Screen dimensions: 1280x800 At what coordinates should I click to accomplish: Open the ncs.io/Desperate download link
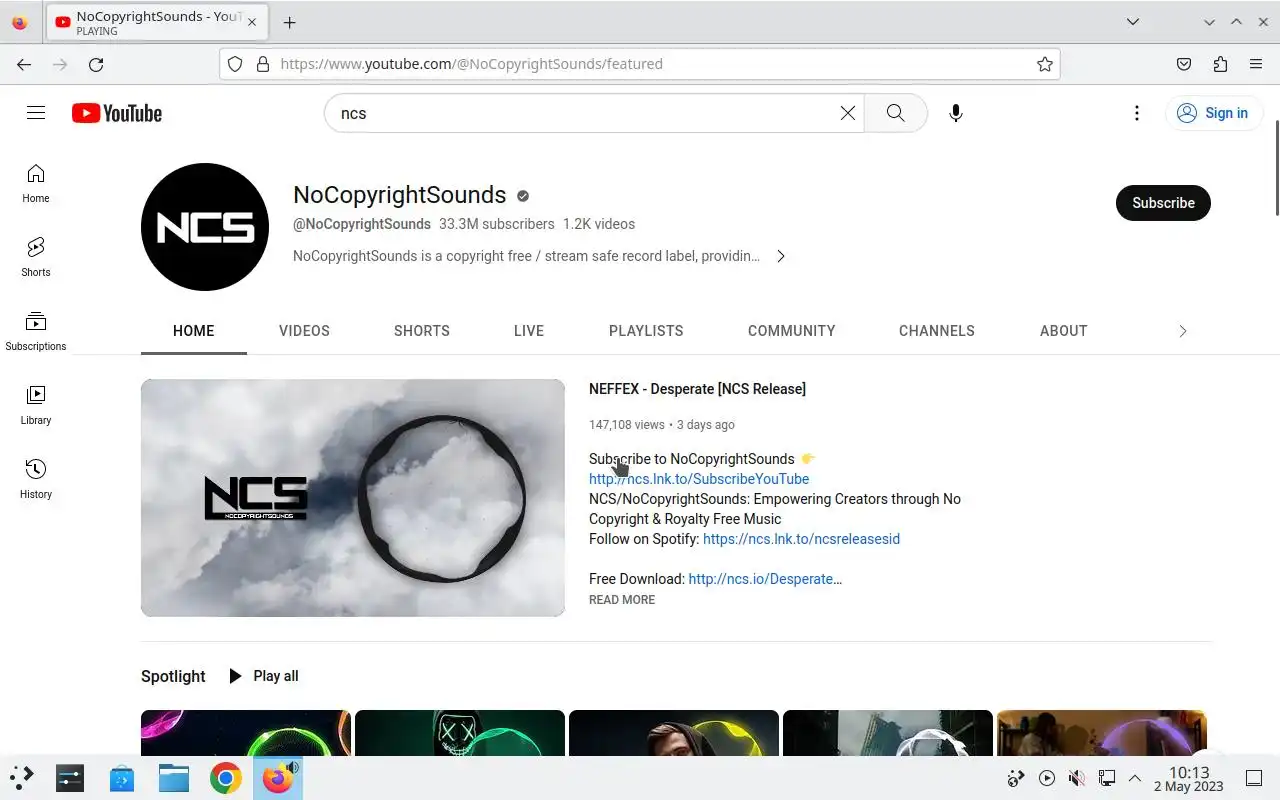coord(765,579)
